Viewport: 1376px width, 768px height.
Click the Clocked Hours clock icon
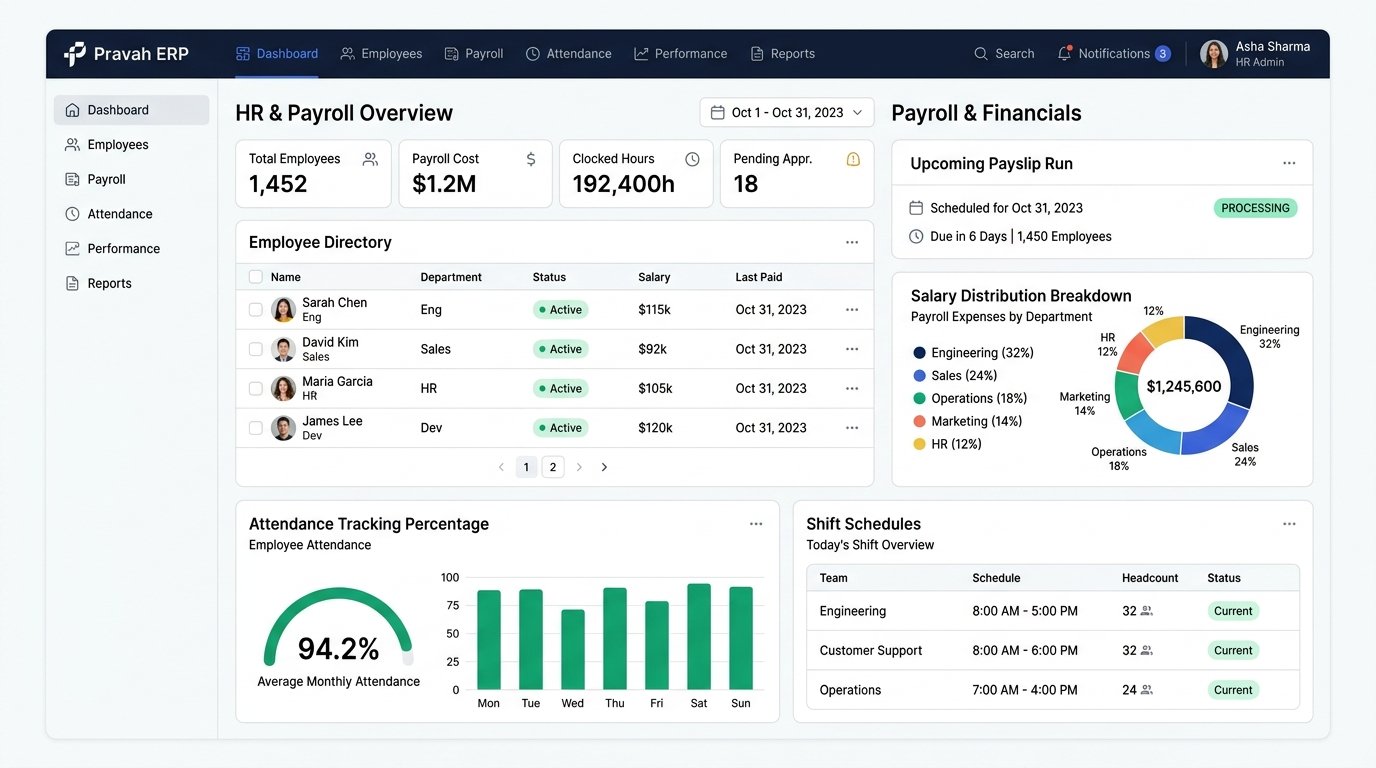(x=692, y=159)
